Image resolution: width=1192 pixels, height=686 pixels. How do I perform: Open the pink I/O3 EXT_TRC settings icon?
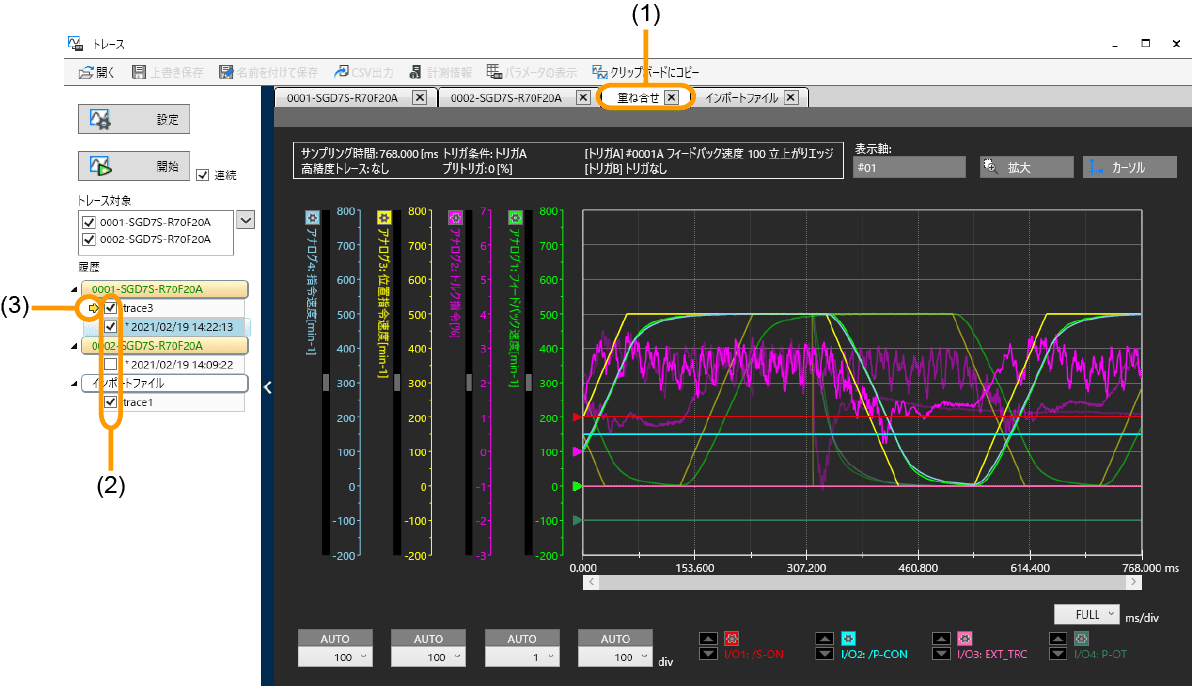point(965,639)
